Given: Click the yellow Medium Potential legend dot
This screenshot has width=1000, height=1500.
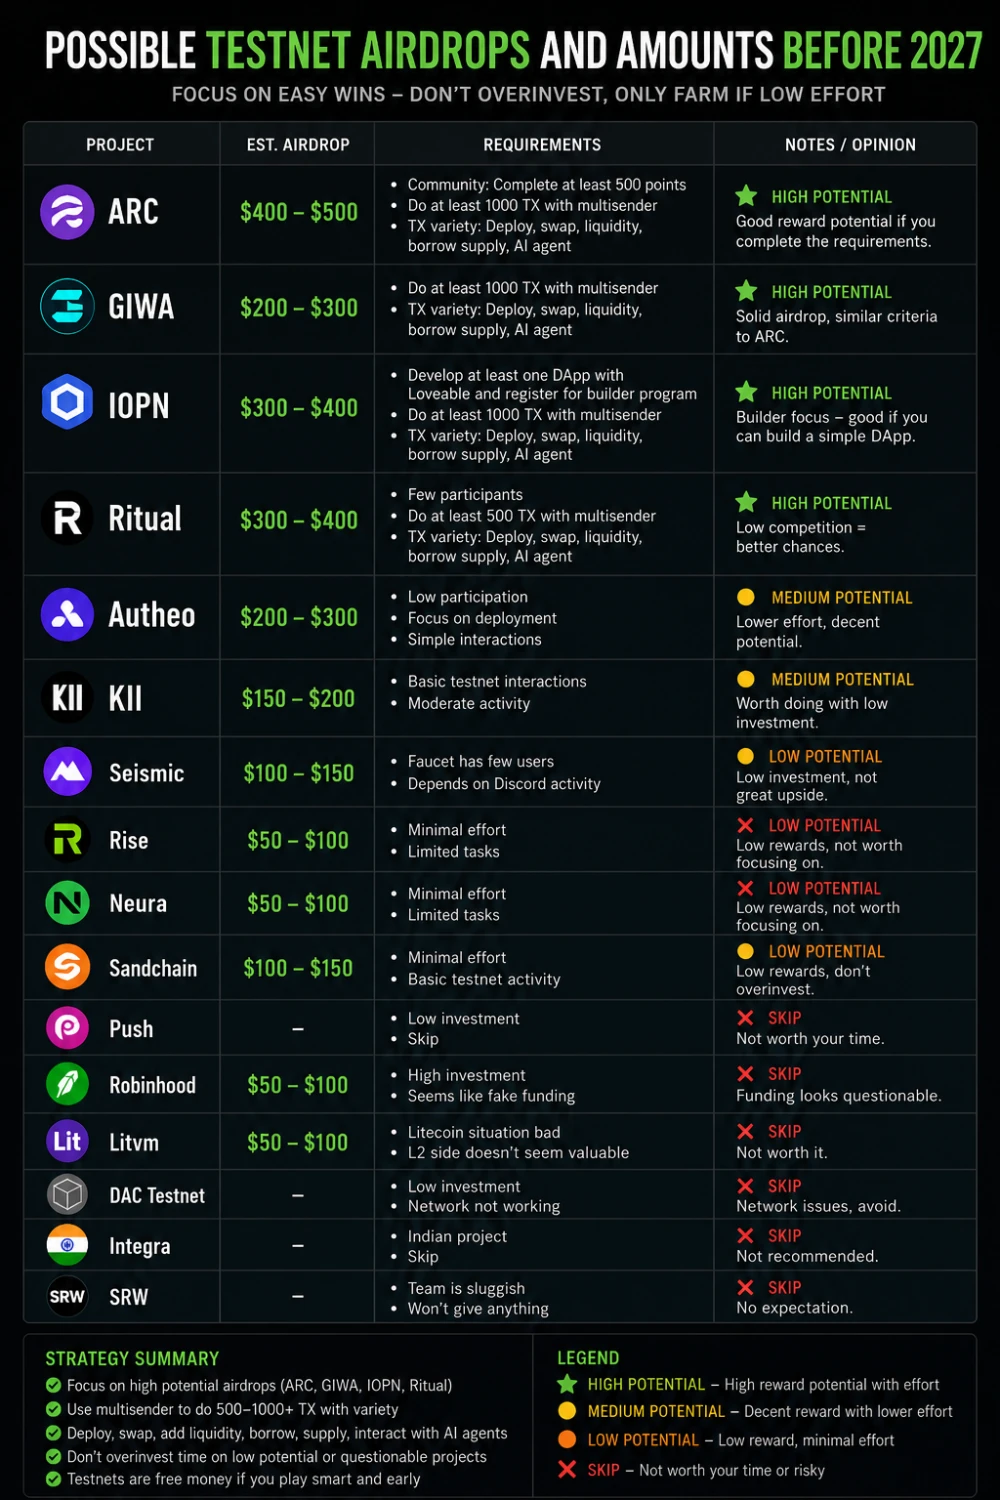Looking at the screenshot, I should point(567,1411).
